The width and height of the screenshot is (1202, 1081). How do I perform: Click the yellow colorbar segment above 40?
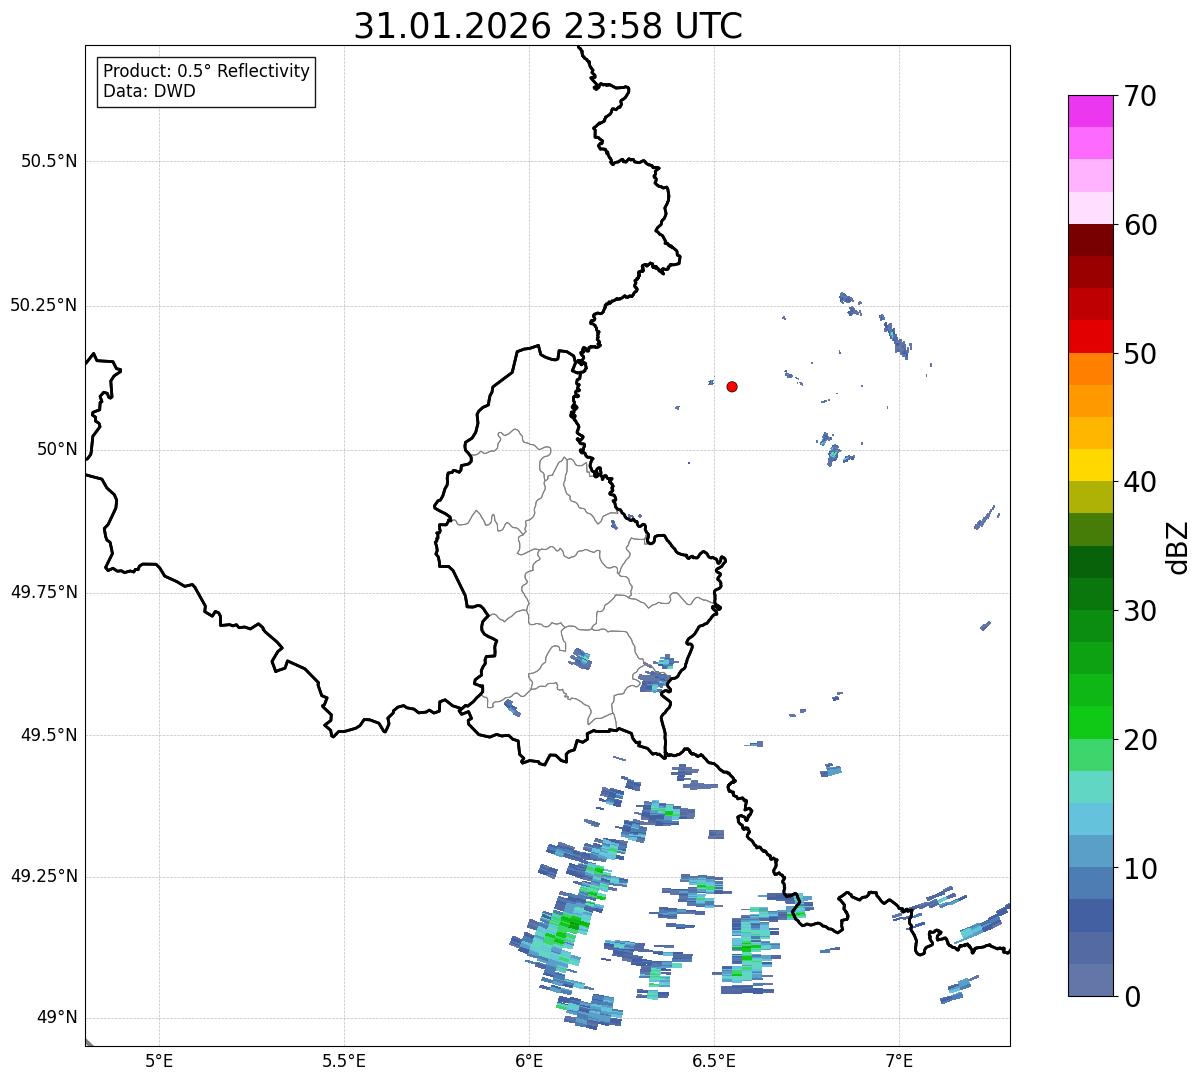[x=1091, y=465]
